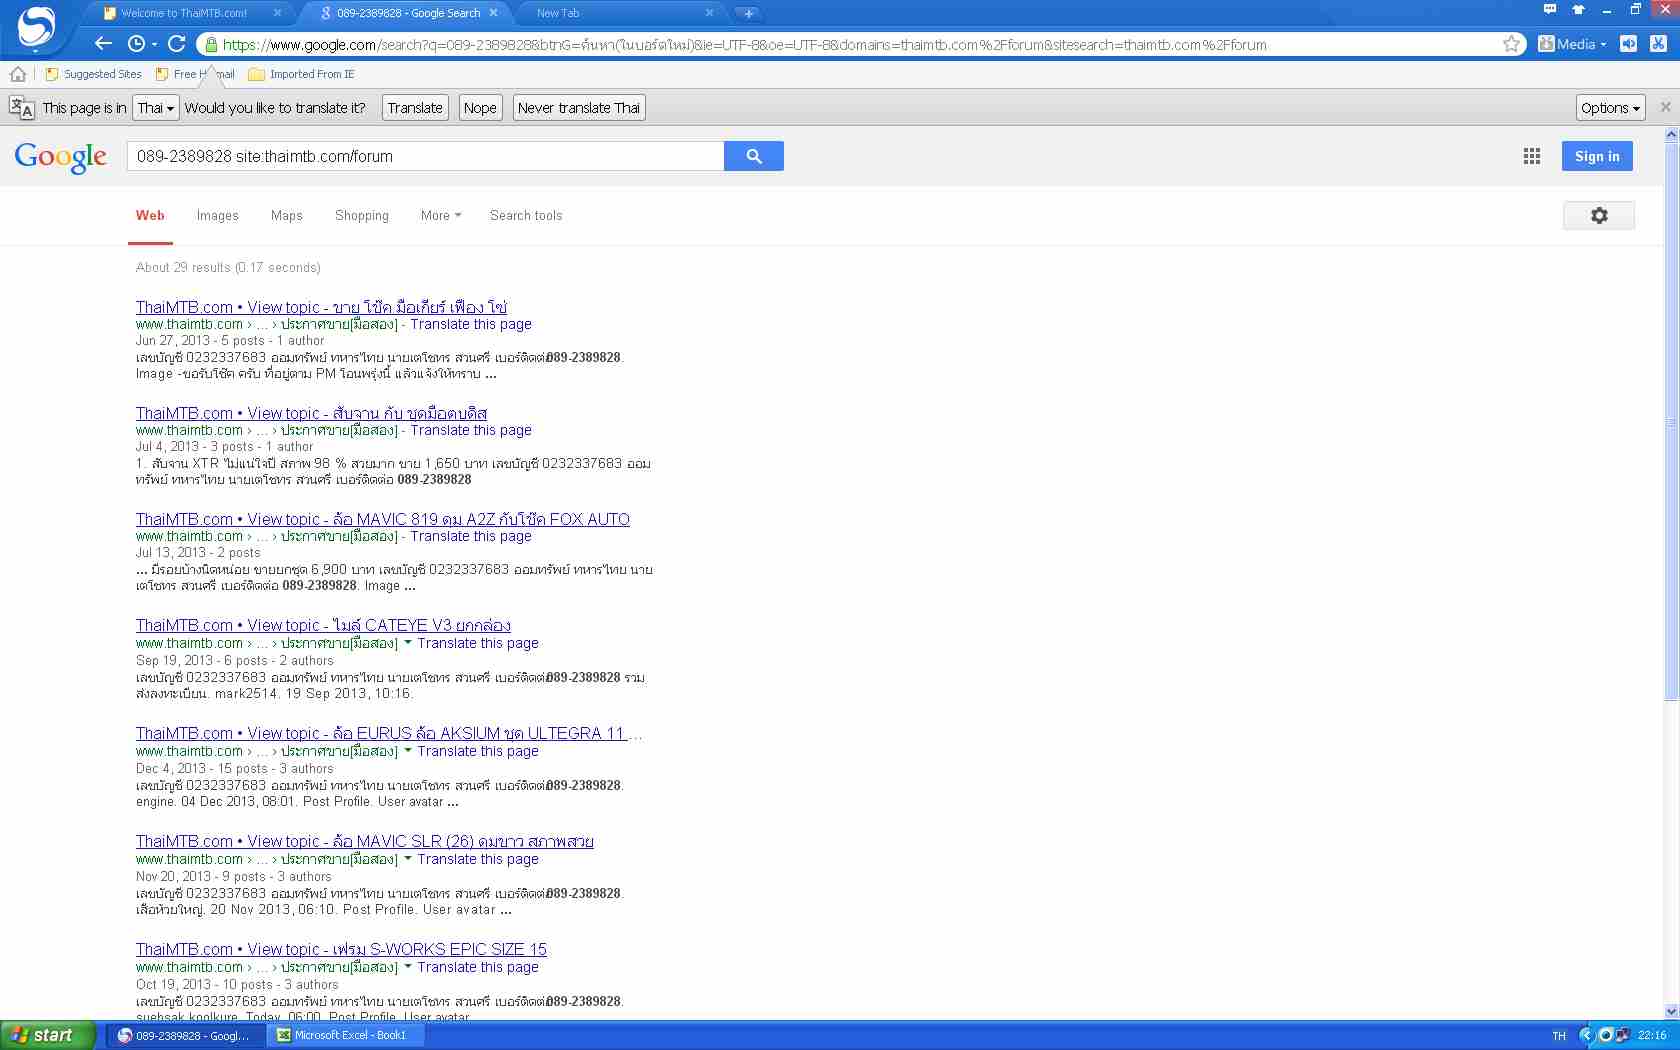Click the Maxthon browser logo menu
This screenshot has width=1680, height=1050.
click(37, 27)
